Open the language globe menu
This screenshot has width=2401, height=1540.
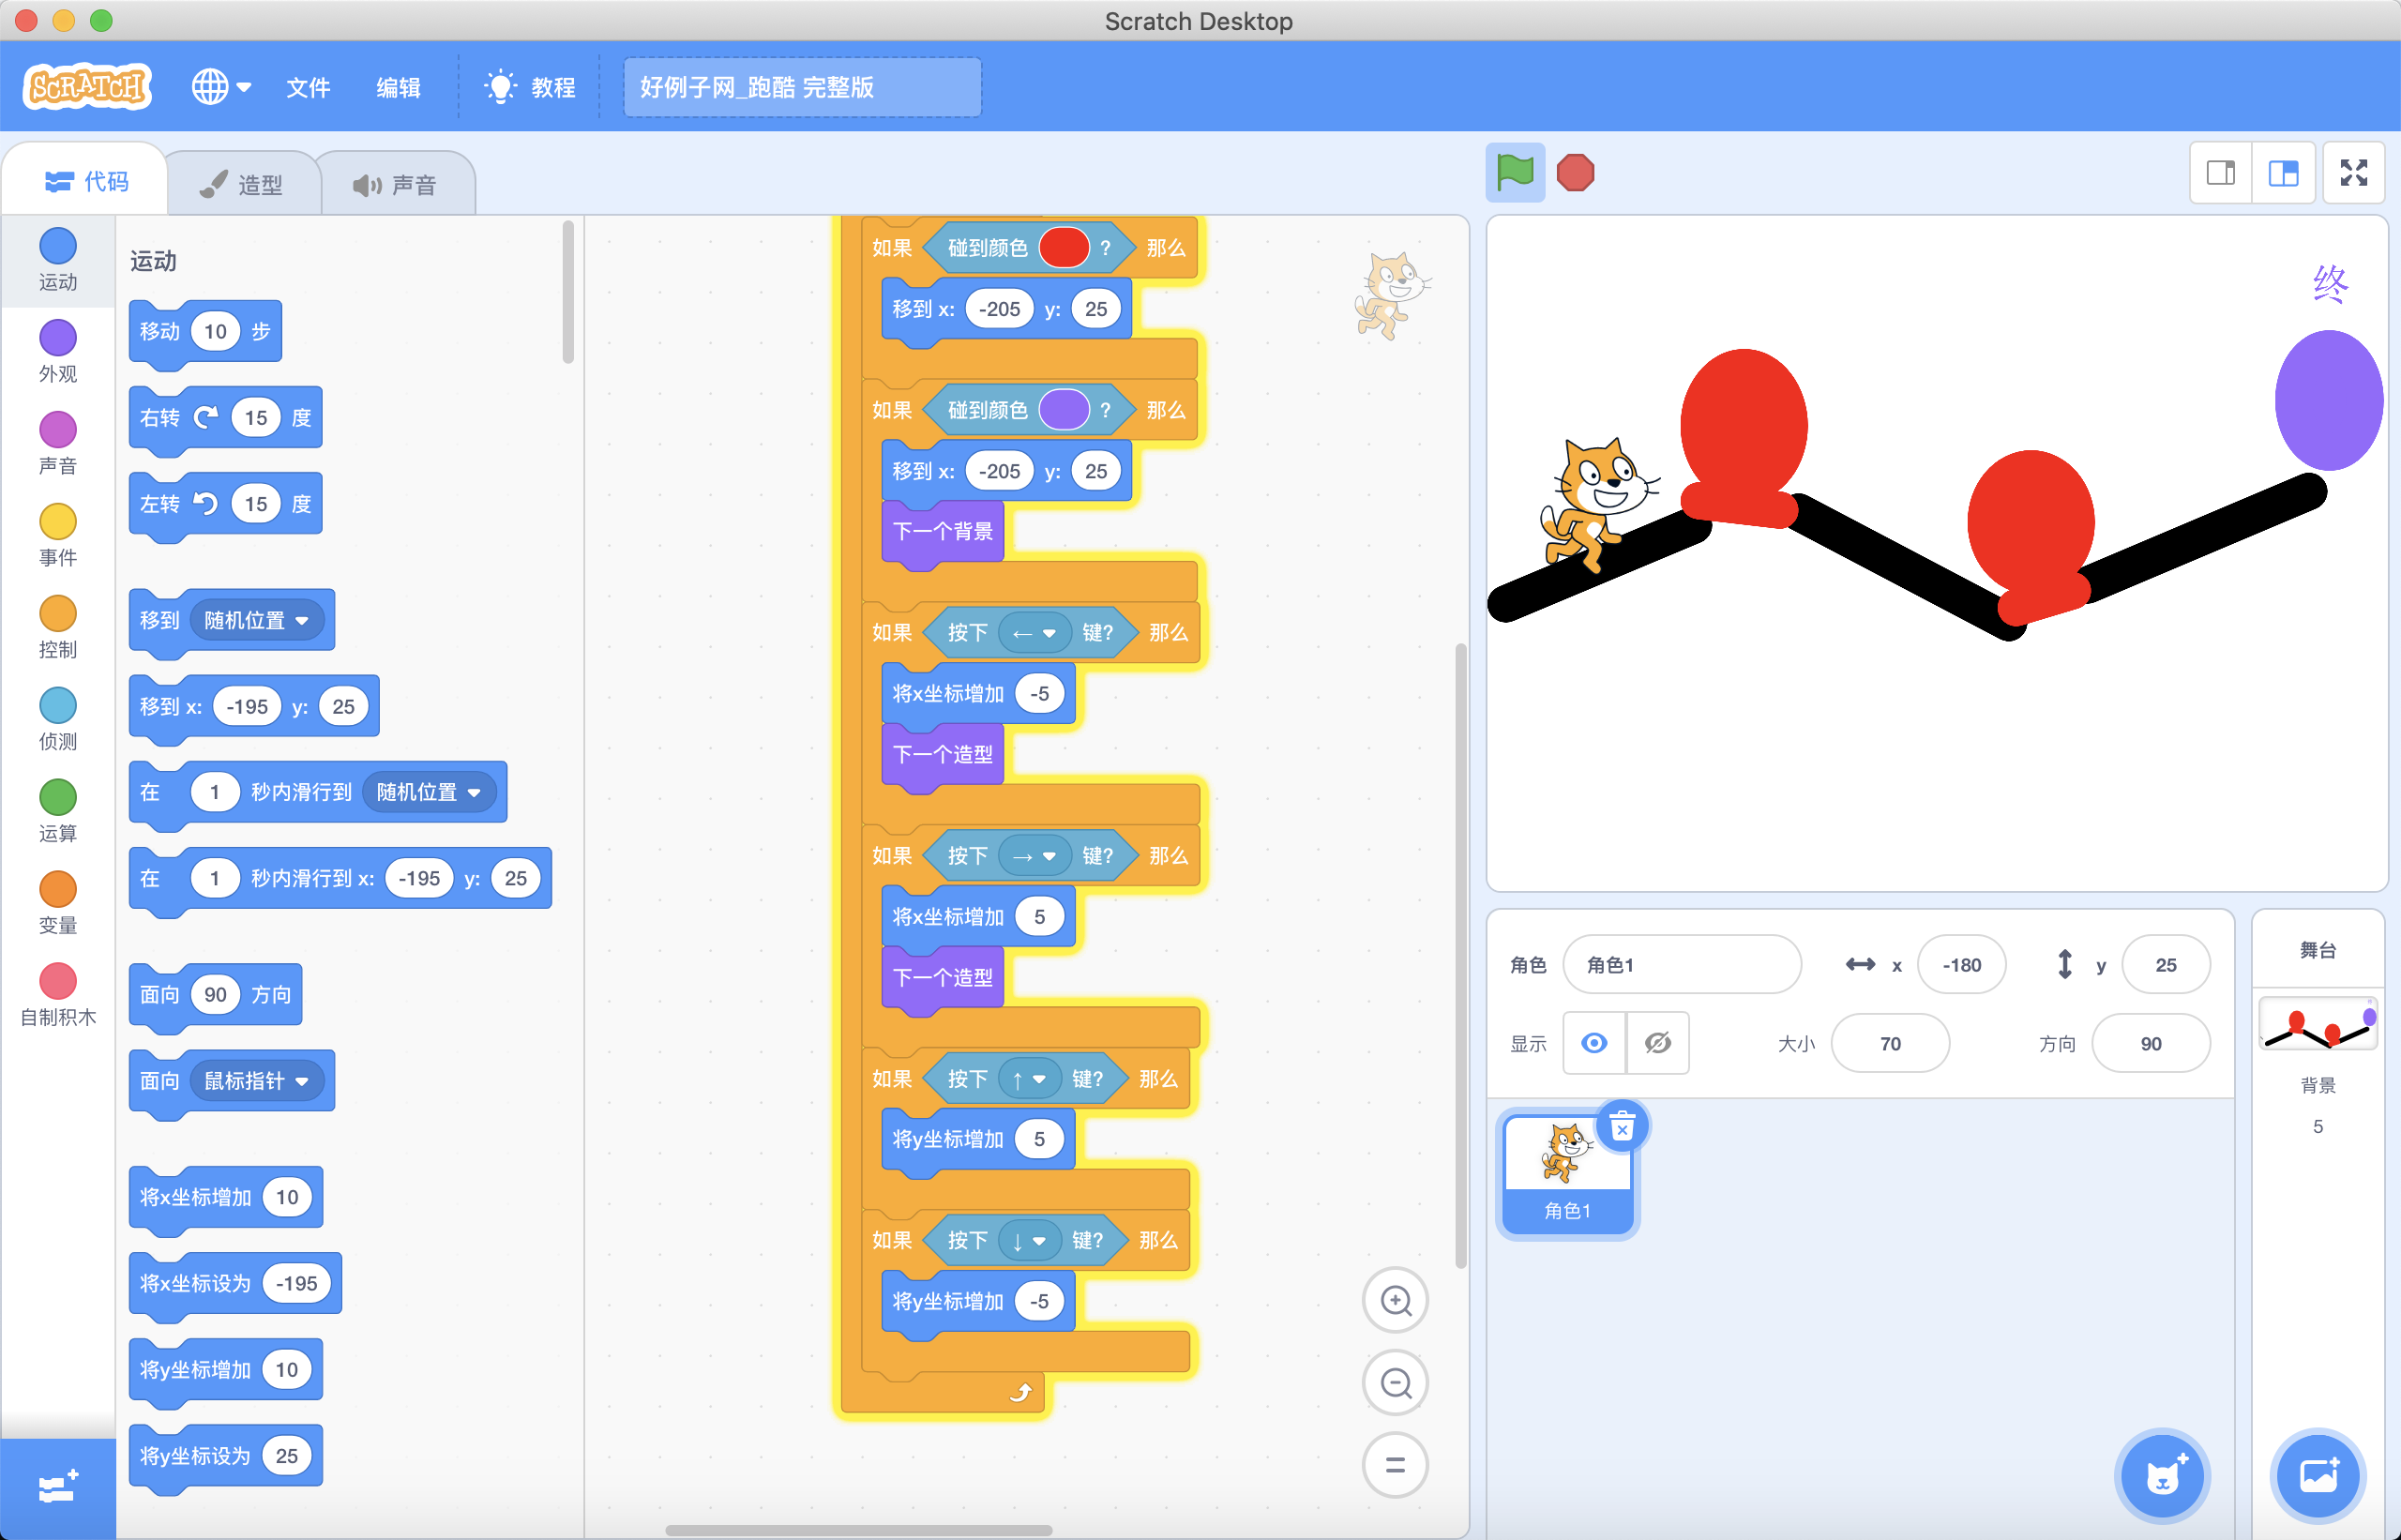click(221, 87)
